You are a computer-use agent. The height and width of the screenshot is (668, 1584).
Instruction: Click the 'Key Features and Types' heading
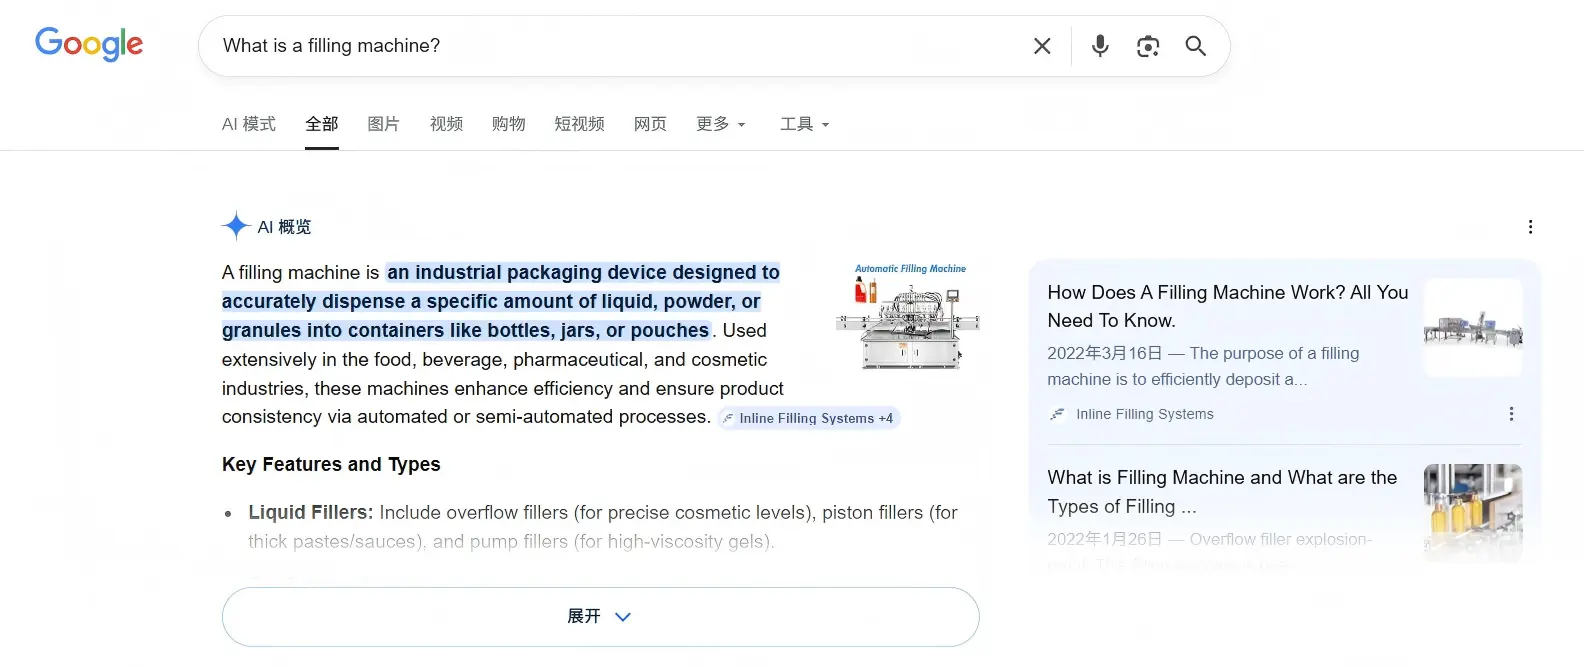(x=331, y=464)
